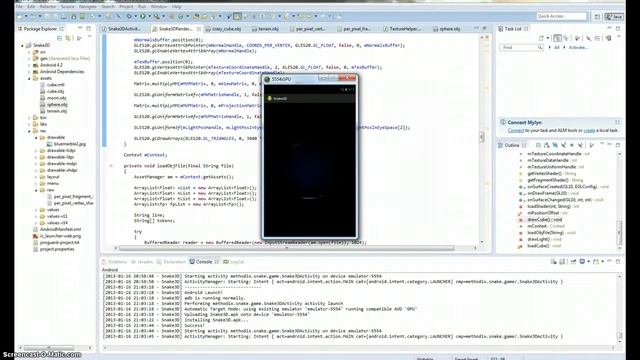Click the code editor horizontal scrollbar
This screenshot has height=360, width=640.
(x=287, y=248)
